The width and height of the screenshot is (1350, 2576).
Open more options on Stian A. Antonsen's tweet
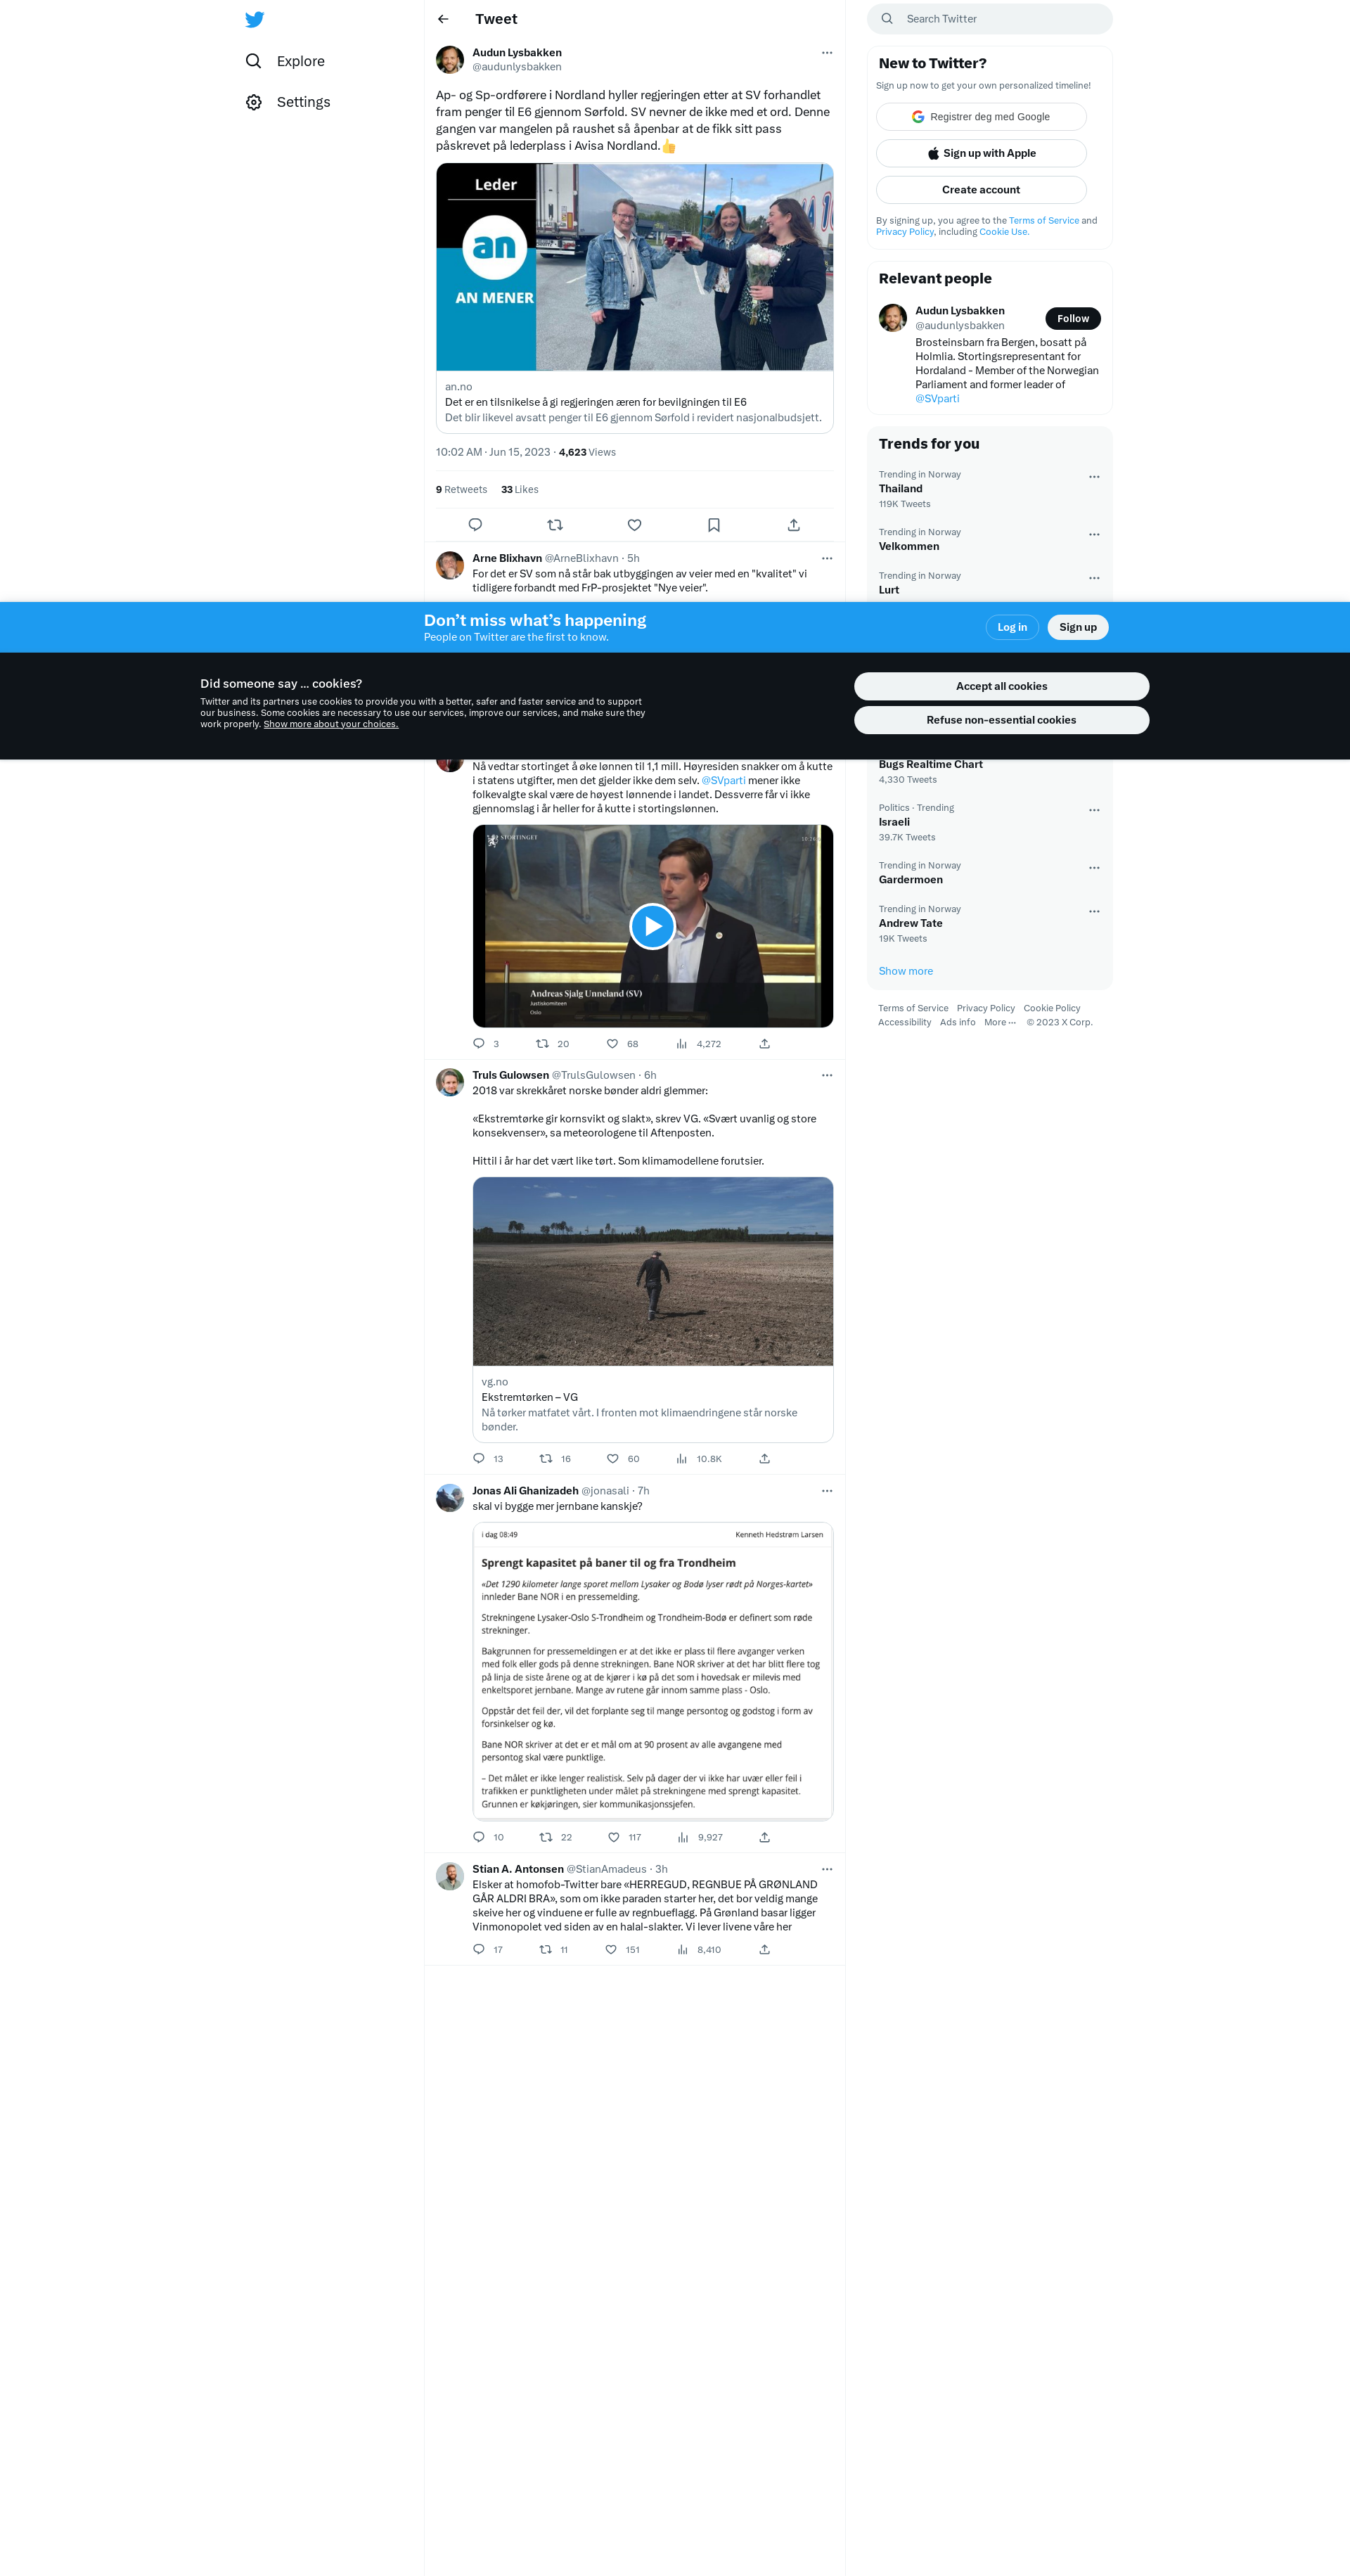(x=827, y=1870)
